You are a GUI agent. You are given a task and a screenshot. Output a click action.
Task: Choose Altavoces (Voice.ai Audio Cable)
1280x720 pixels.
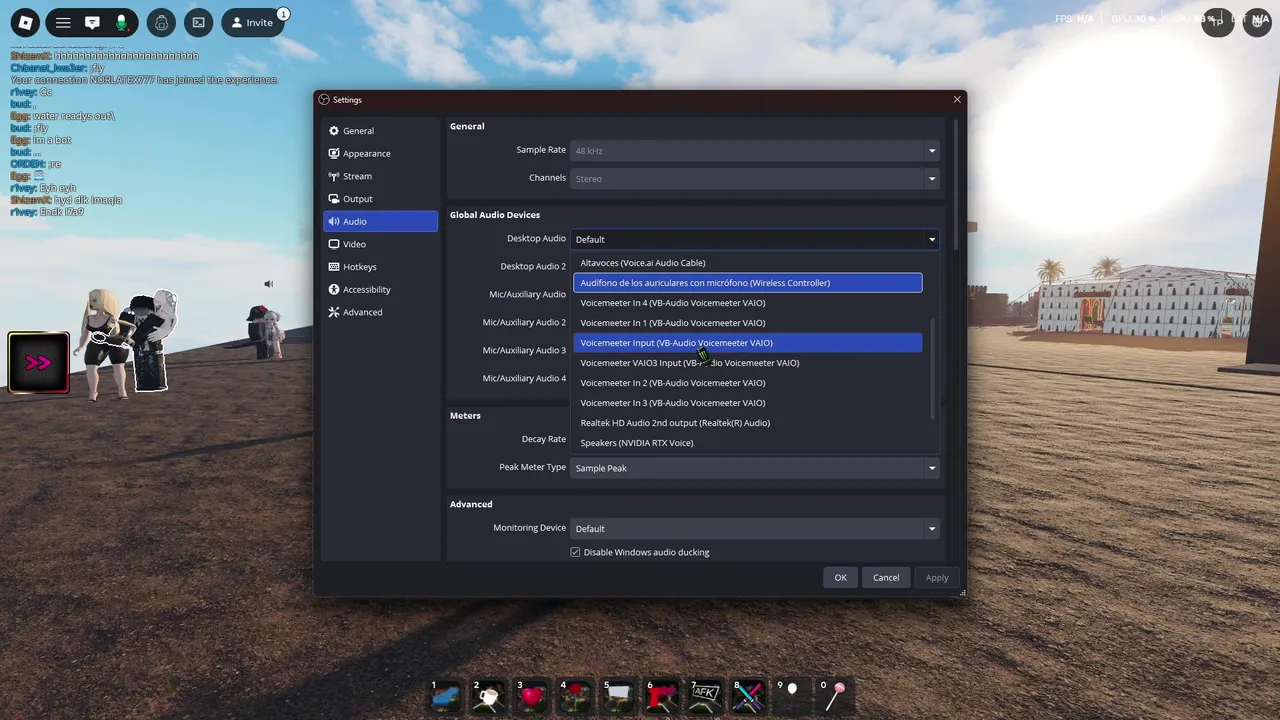(x=748, y=263)
